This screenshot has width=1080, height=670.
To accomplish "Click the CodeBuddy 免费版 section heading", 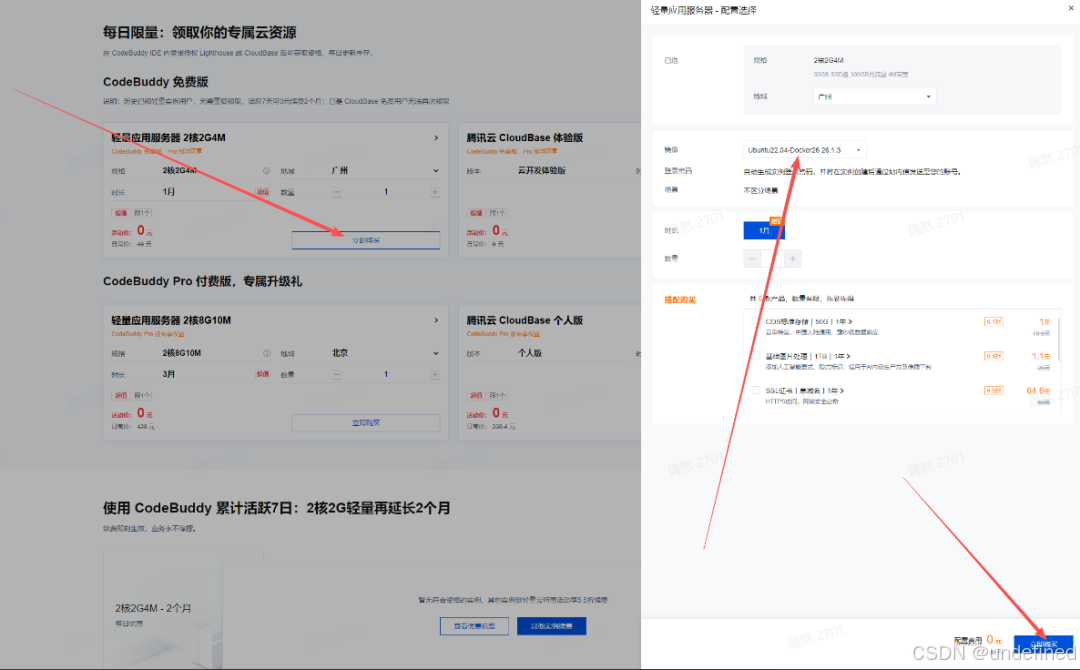I will coord(156,82).
